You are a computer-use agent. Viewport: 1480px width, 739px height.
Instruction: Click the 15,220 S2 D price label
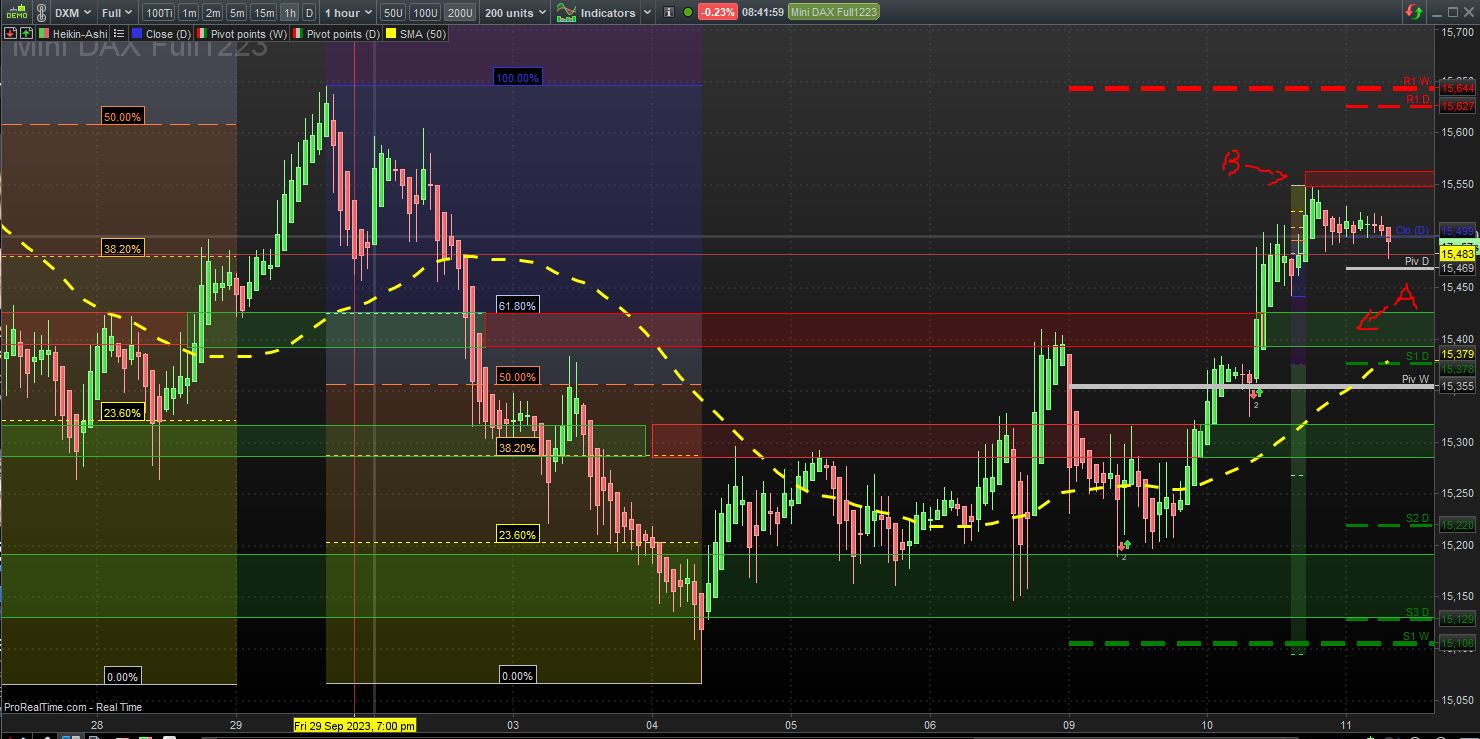[x=1457, y=525]
